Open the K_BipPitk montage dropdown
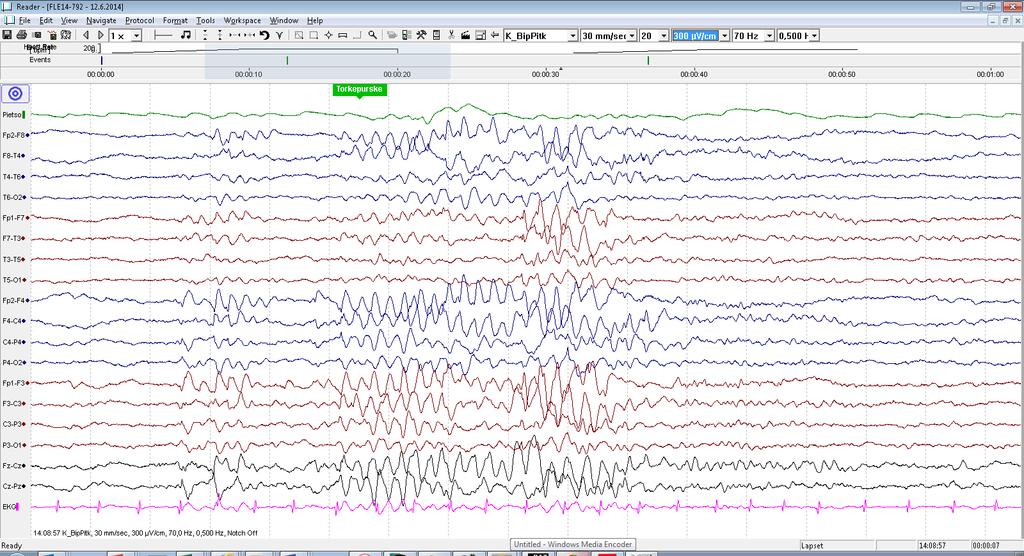This screenshot has height=556, width=1024. click(x=573, y=35)
